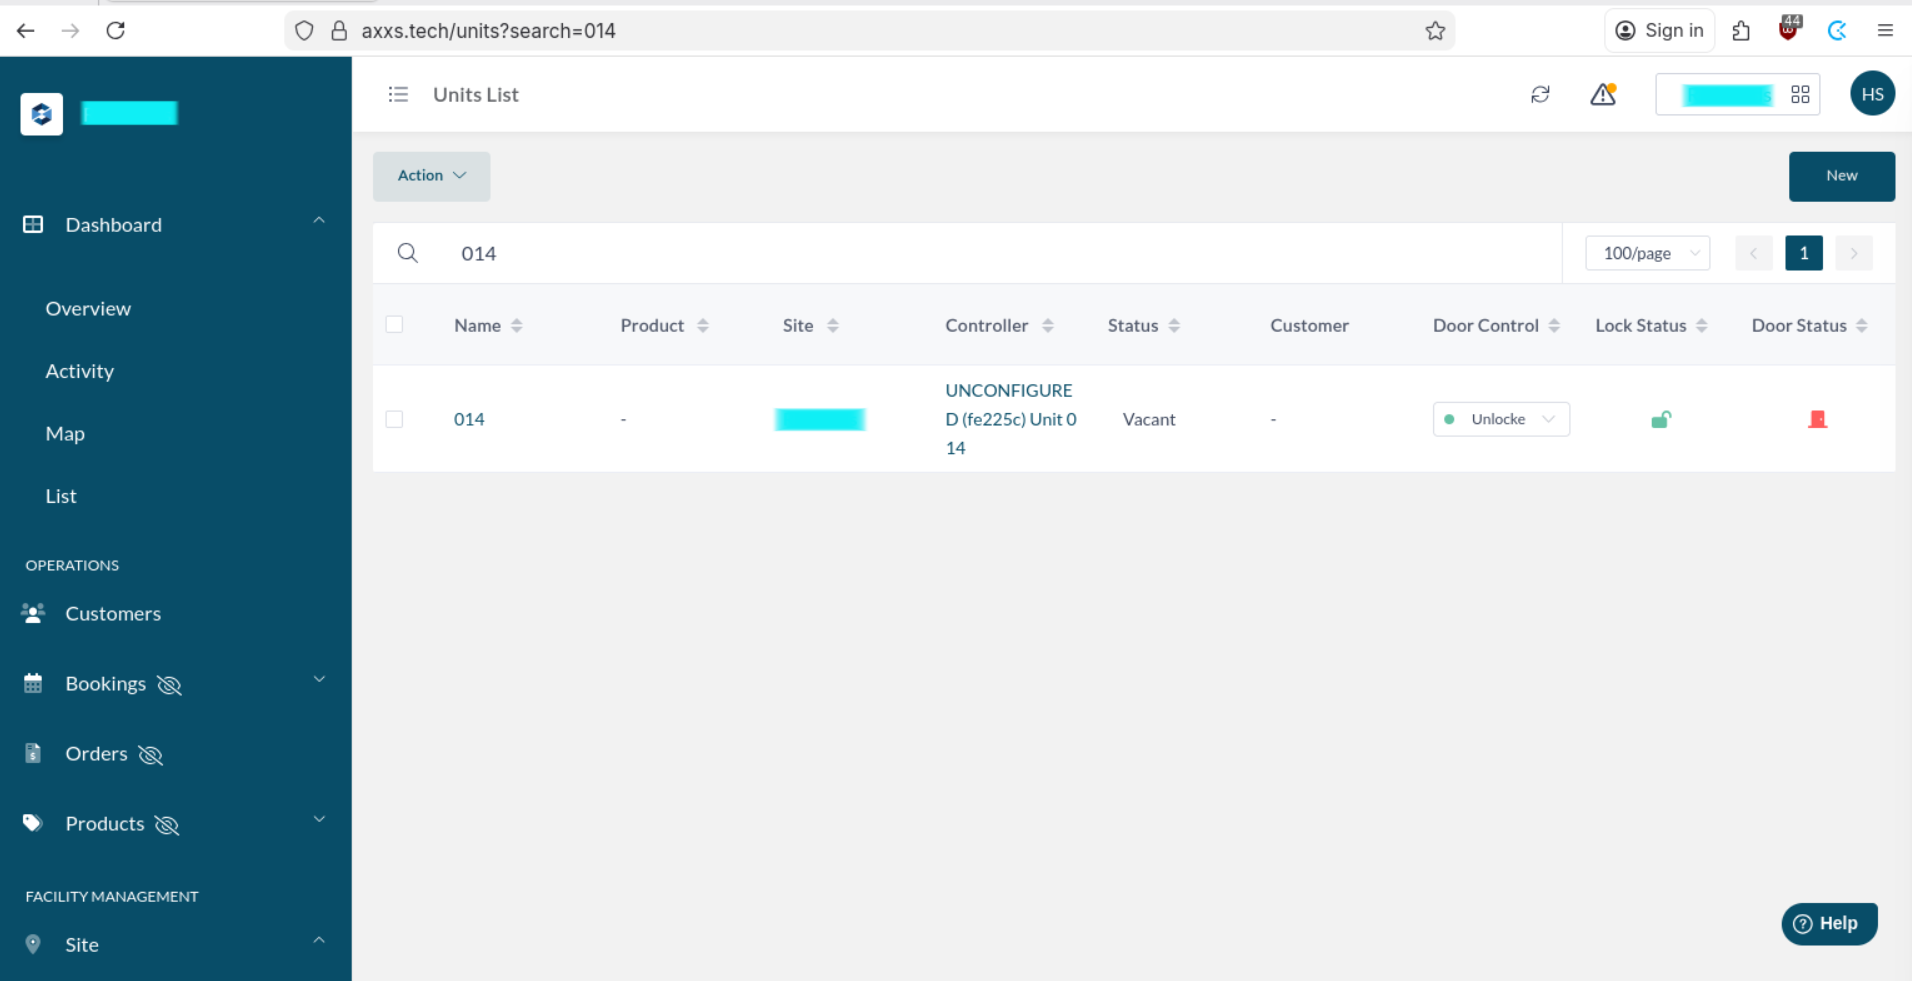Expand the Products section chevron
Image resolution: width=1912 pixels, height=981 pixels.
click(x=319, y=820)
